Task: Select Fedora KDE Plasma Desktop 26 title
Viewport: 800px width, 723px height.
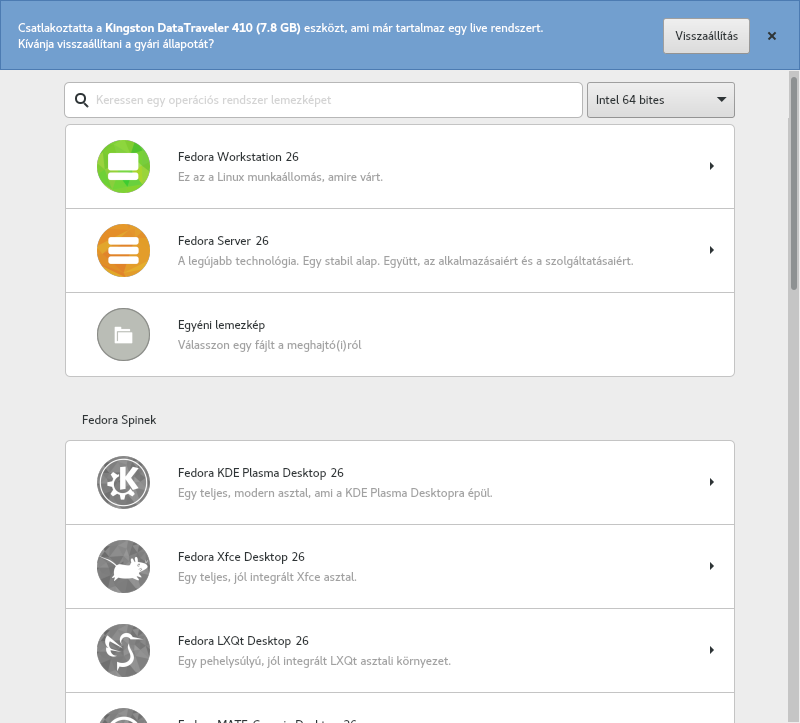Action: (x=261, y=473)
